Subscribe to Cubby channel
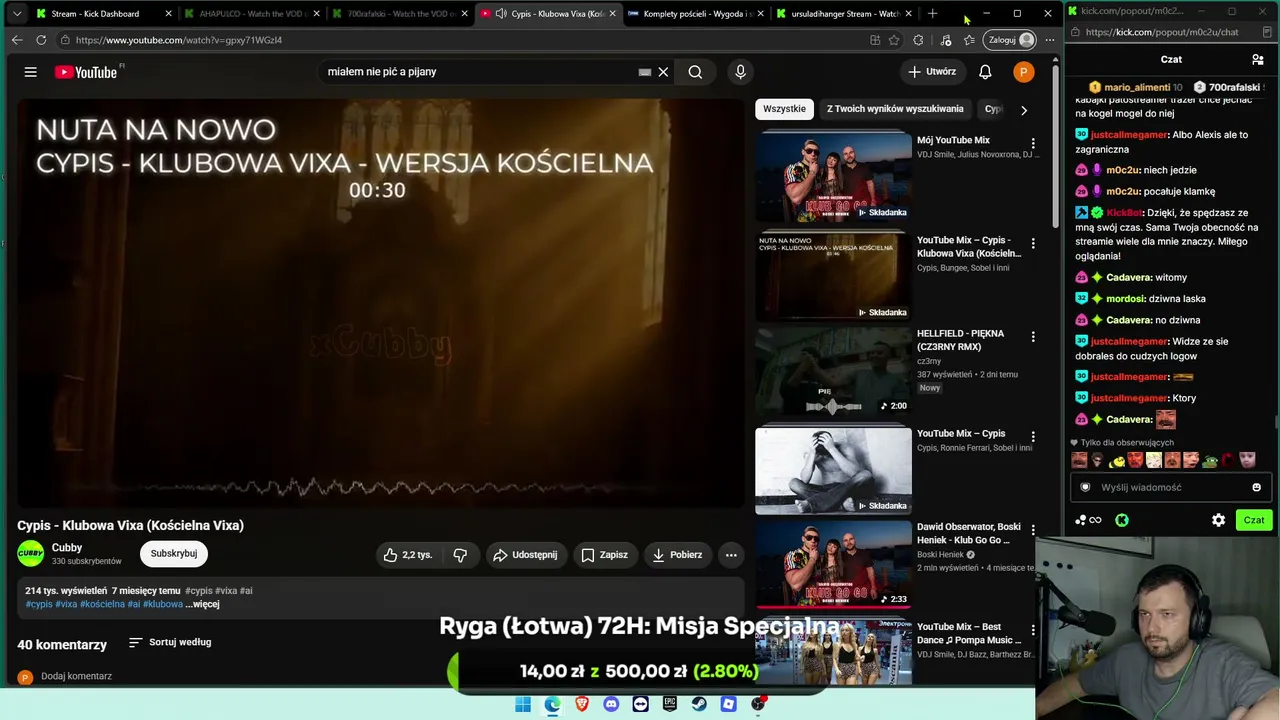This screenshot has width=1280, height=720. pos(174,553)
